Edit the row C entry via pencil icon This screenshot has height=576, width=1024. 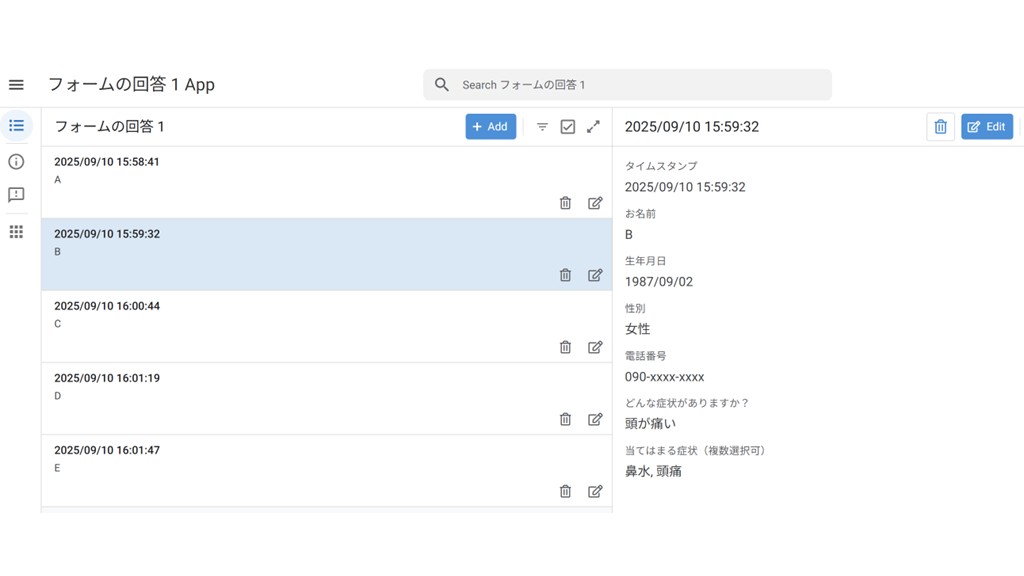pyautogui.click(x=595, y=347)
